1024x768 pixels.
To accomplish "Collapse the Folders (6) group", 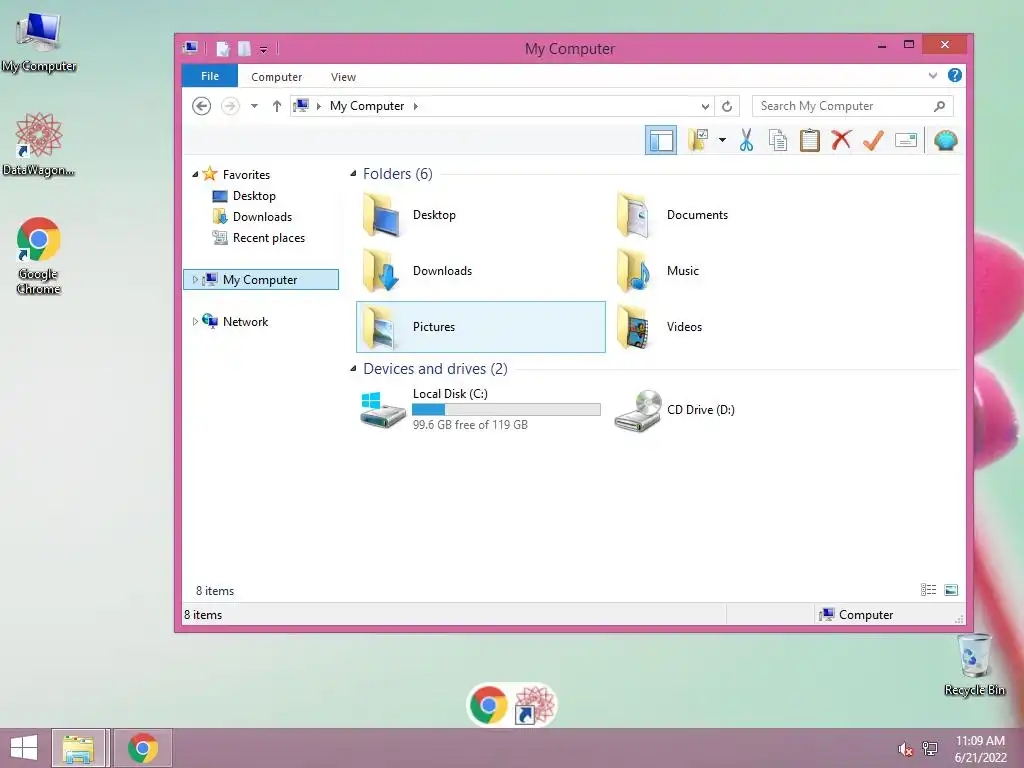I will 353,173.
